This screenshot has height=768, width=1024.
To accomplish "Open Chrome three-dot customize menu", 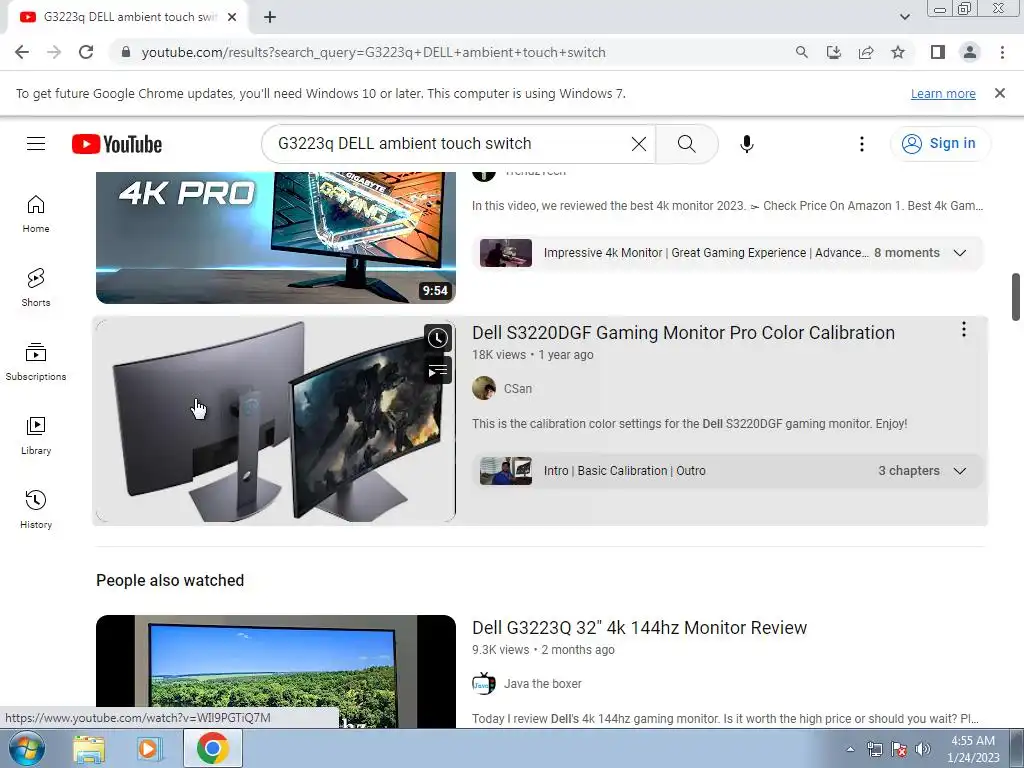I will (1002, 52).
